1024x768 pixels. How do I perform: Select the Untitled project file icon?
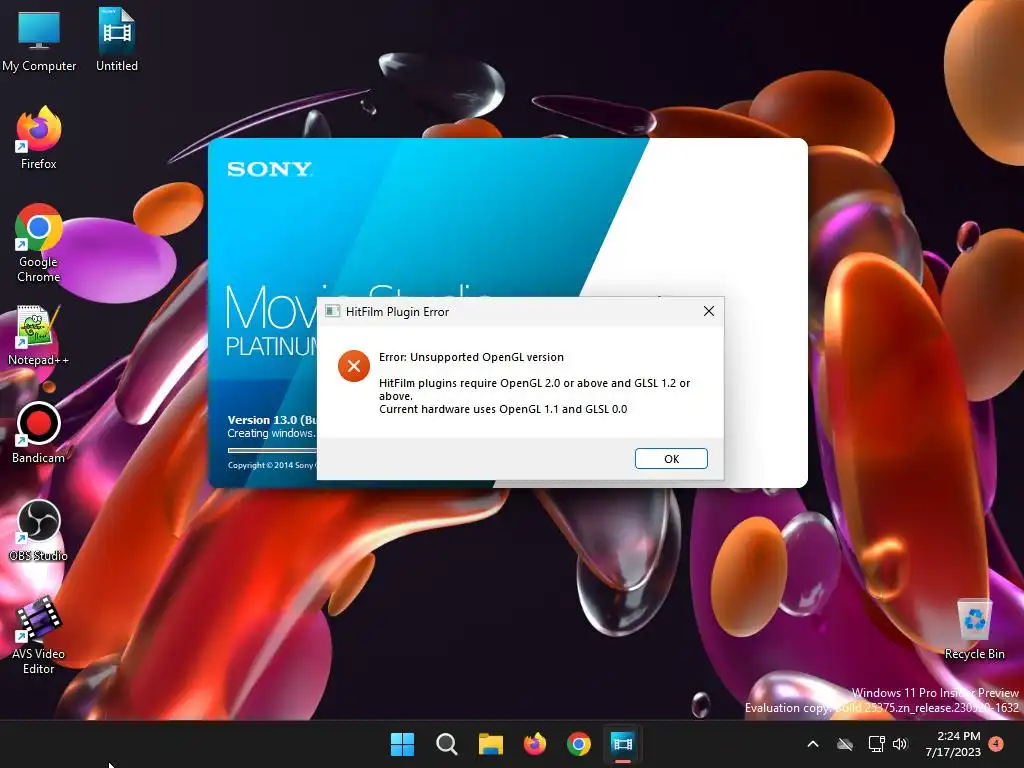click(117, 40)
